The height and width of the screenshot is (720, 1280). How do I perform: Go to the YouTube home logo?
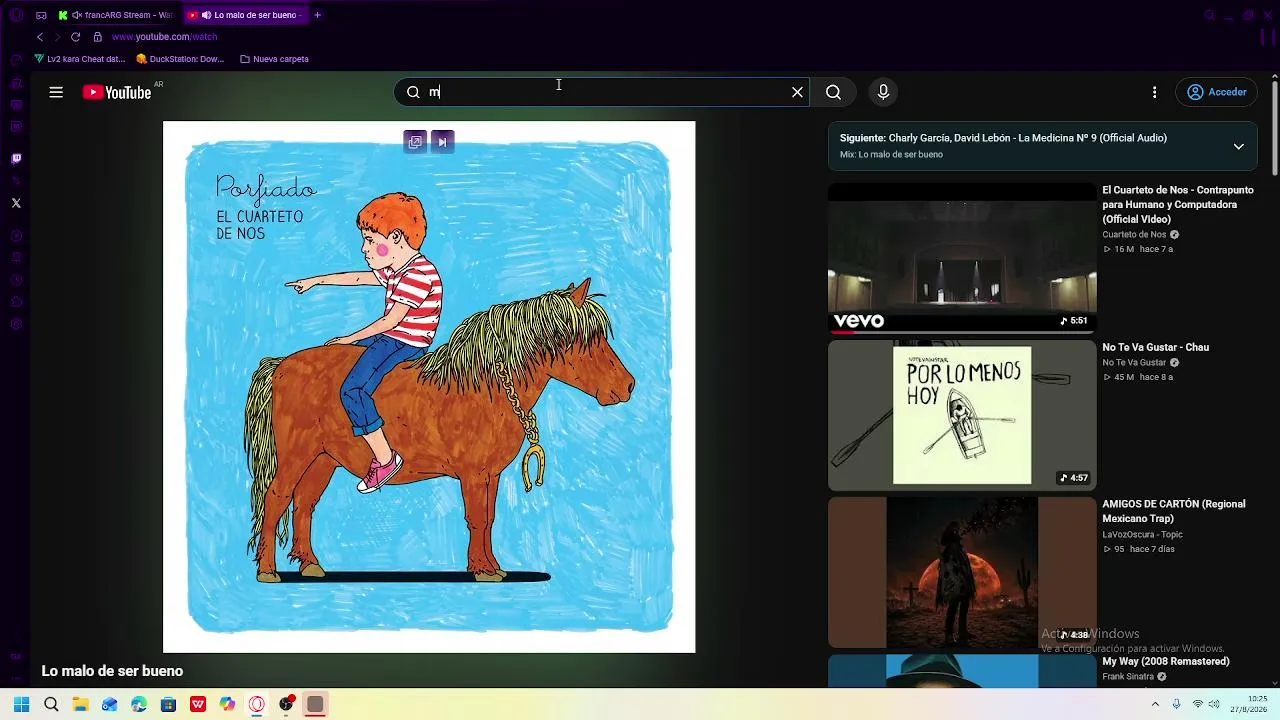click(x=117, y=93)
